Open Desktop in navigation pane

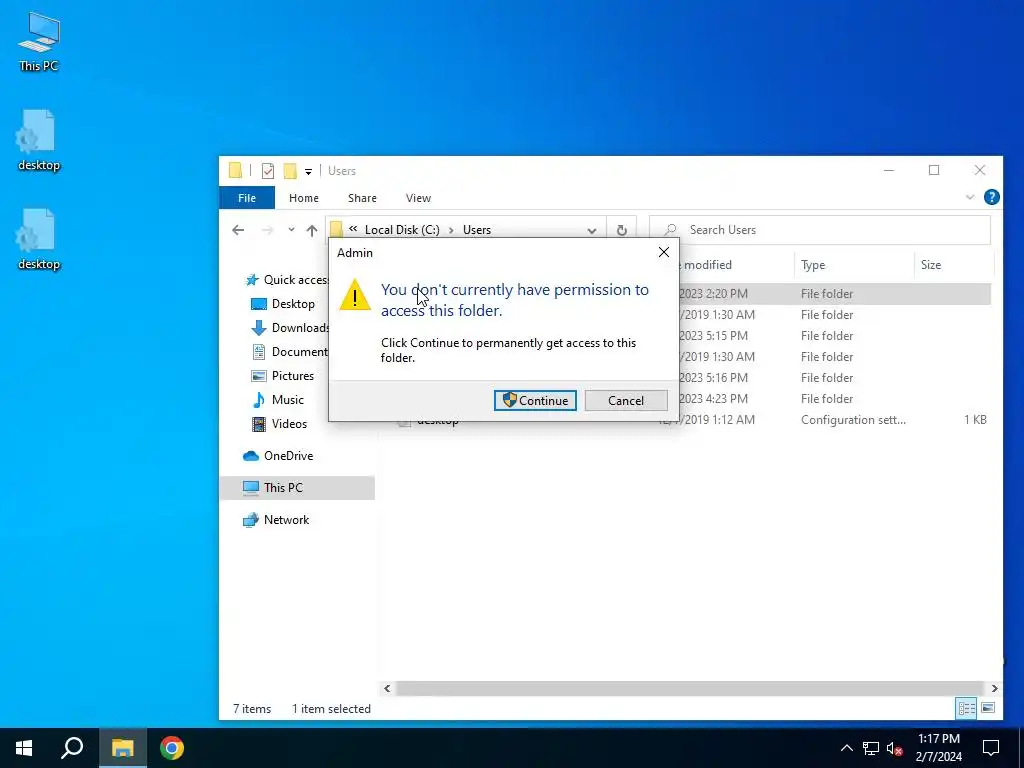283,304
